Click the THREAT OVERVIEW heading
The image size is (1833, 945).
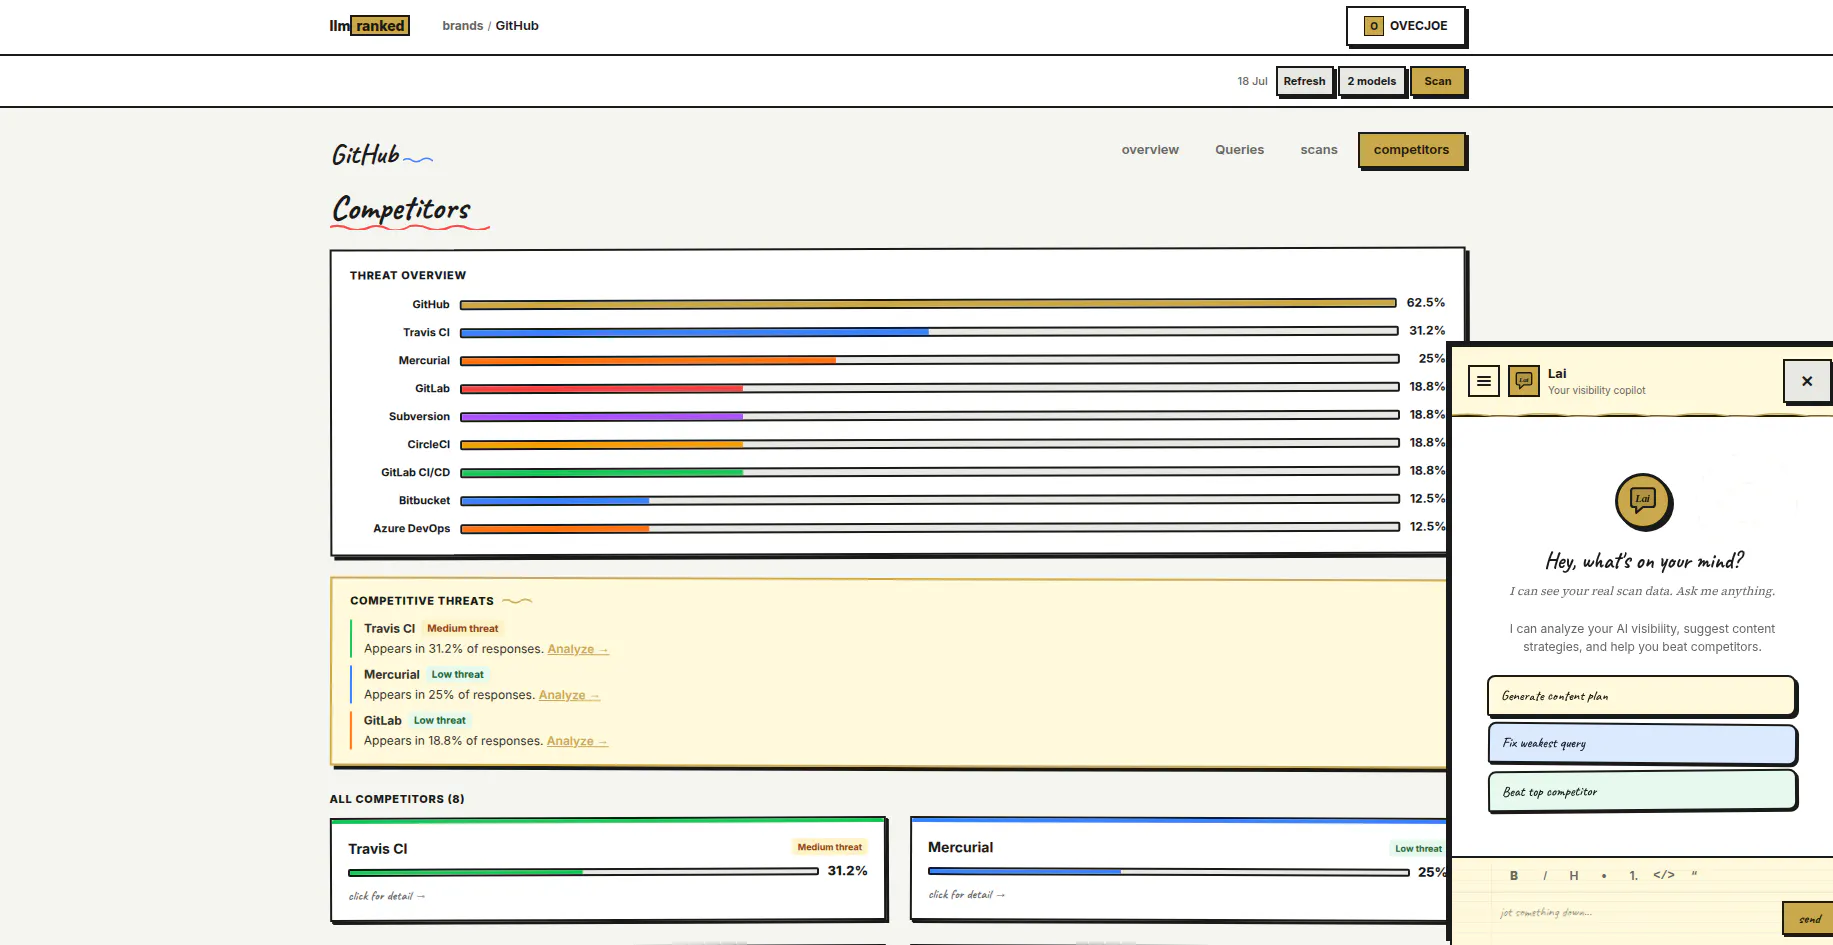[x=408, y=275]
